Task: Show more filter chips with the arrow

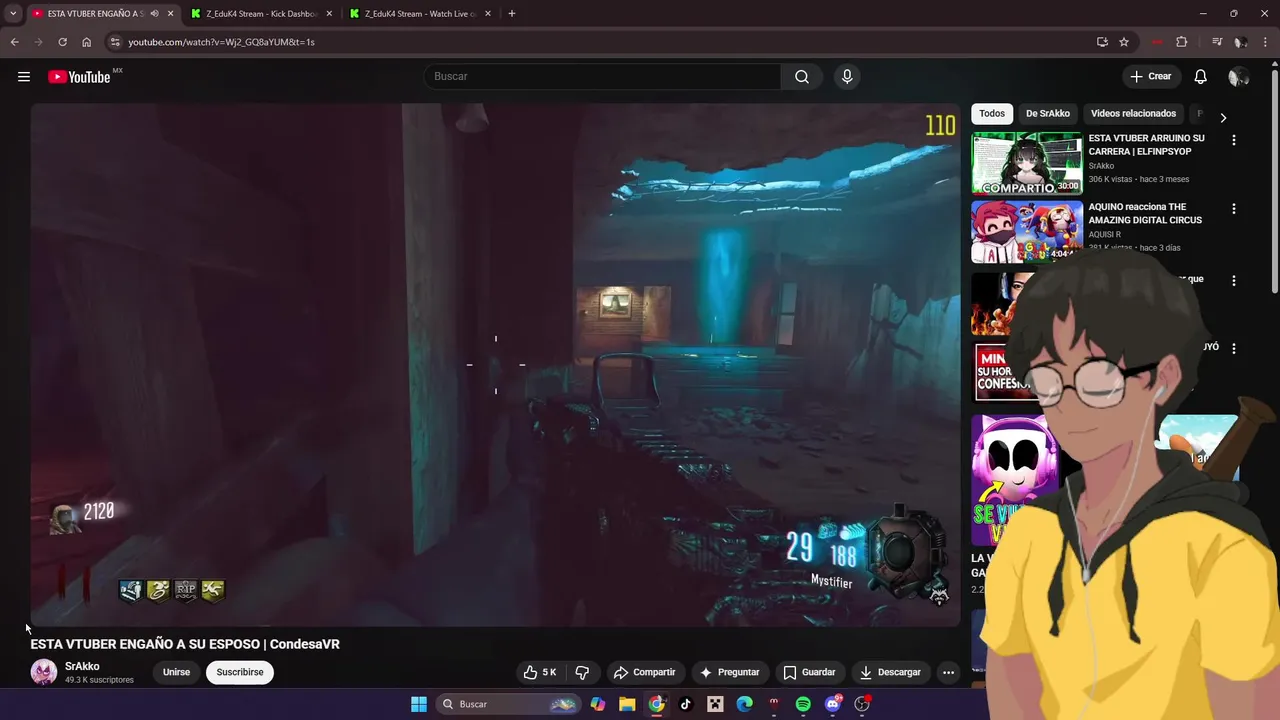Action: tap(1222, 117)
